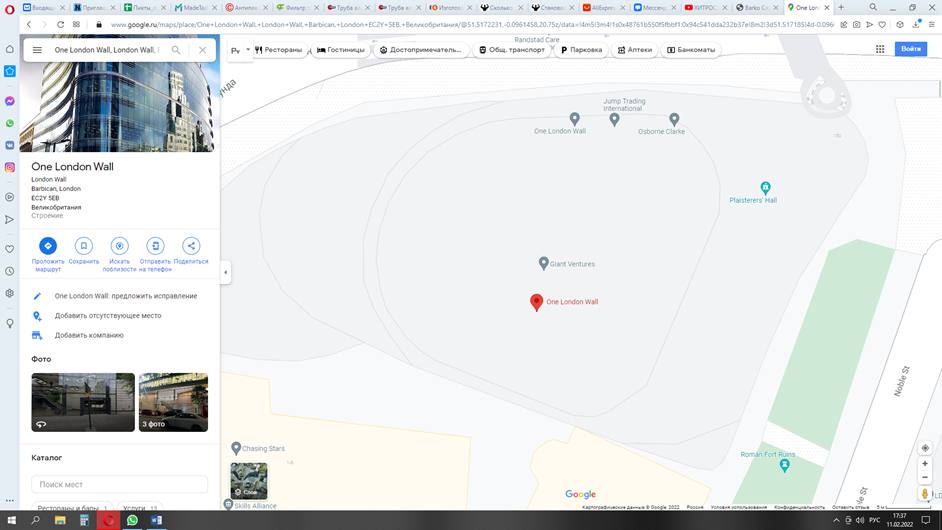Click the Giant Ventures map marker
The width and height of the screenshot is (942, 530).
click(543, 263)
